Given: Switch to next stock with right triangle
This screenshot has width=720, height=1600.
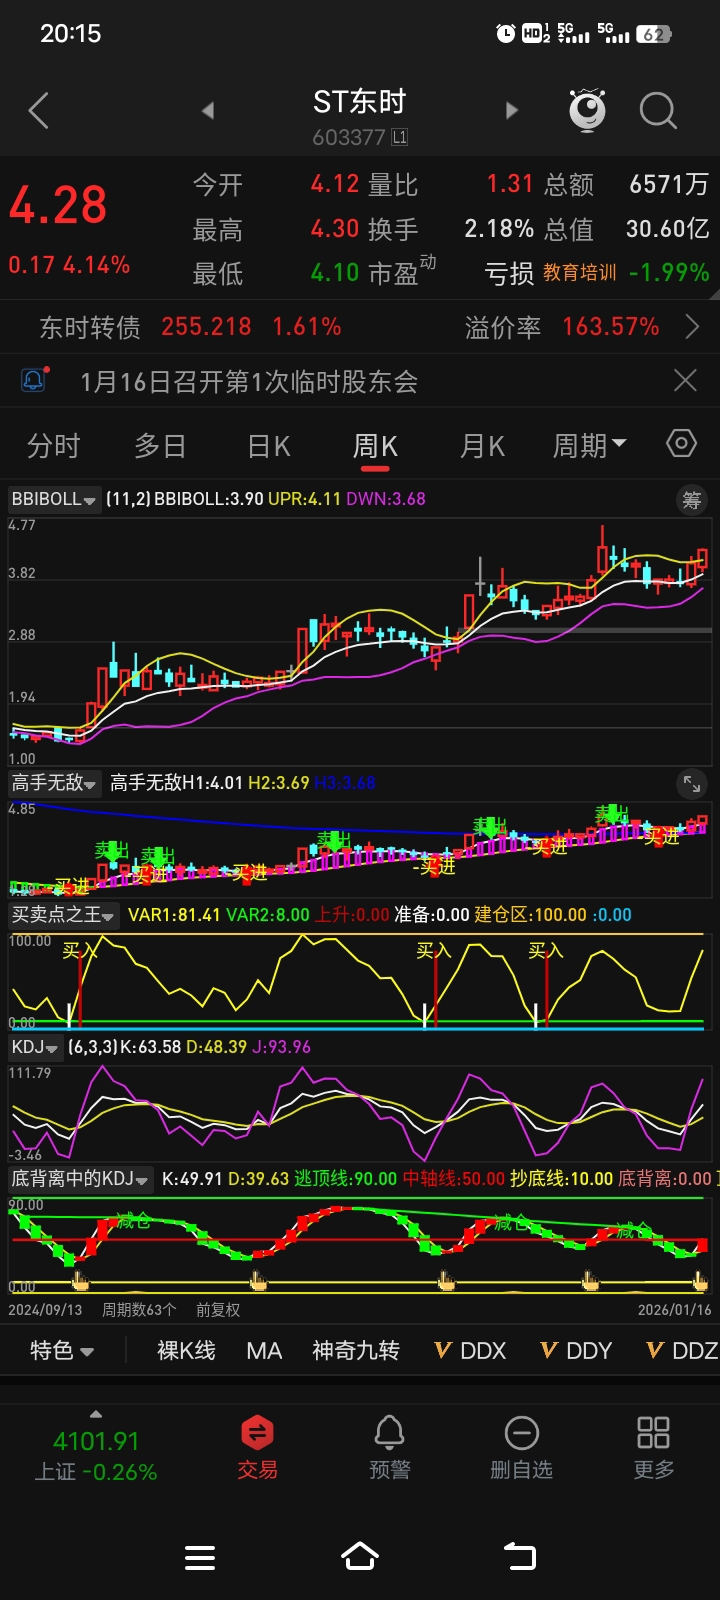Looking at the screenshot, I should (512, 111).
